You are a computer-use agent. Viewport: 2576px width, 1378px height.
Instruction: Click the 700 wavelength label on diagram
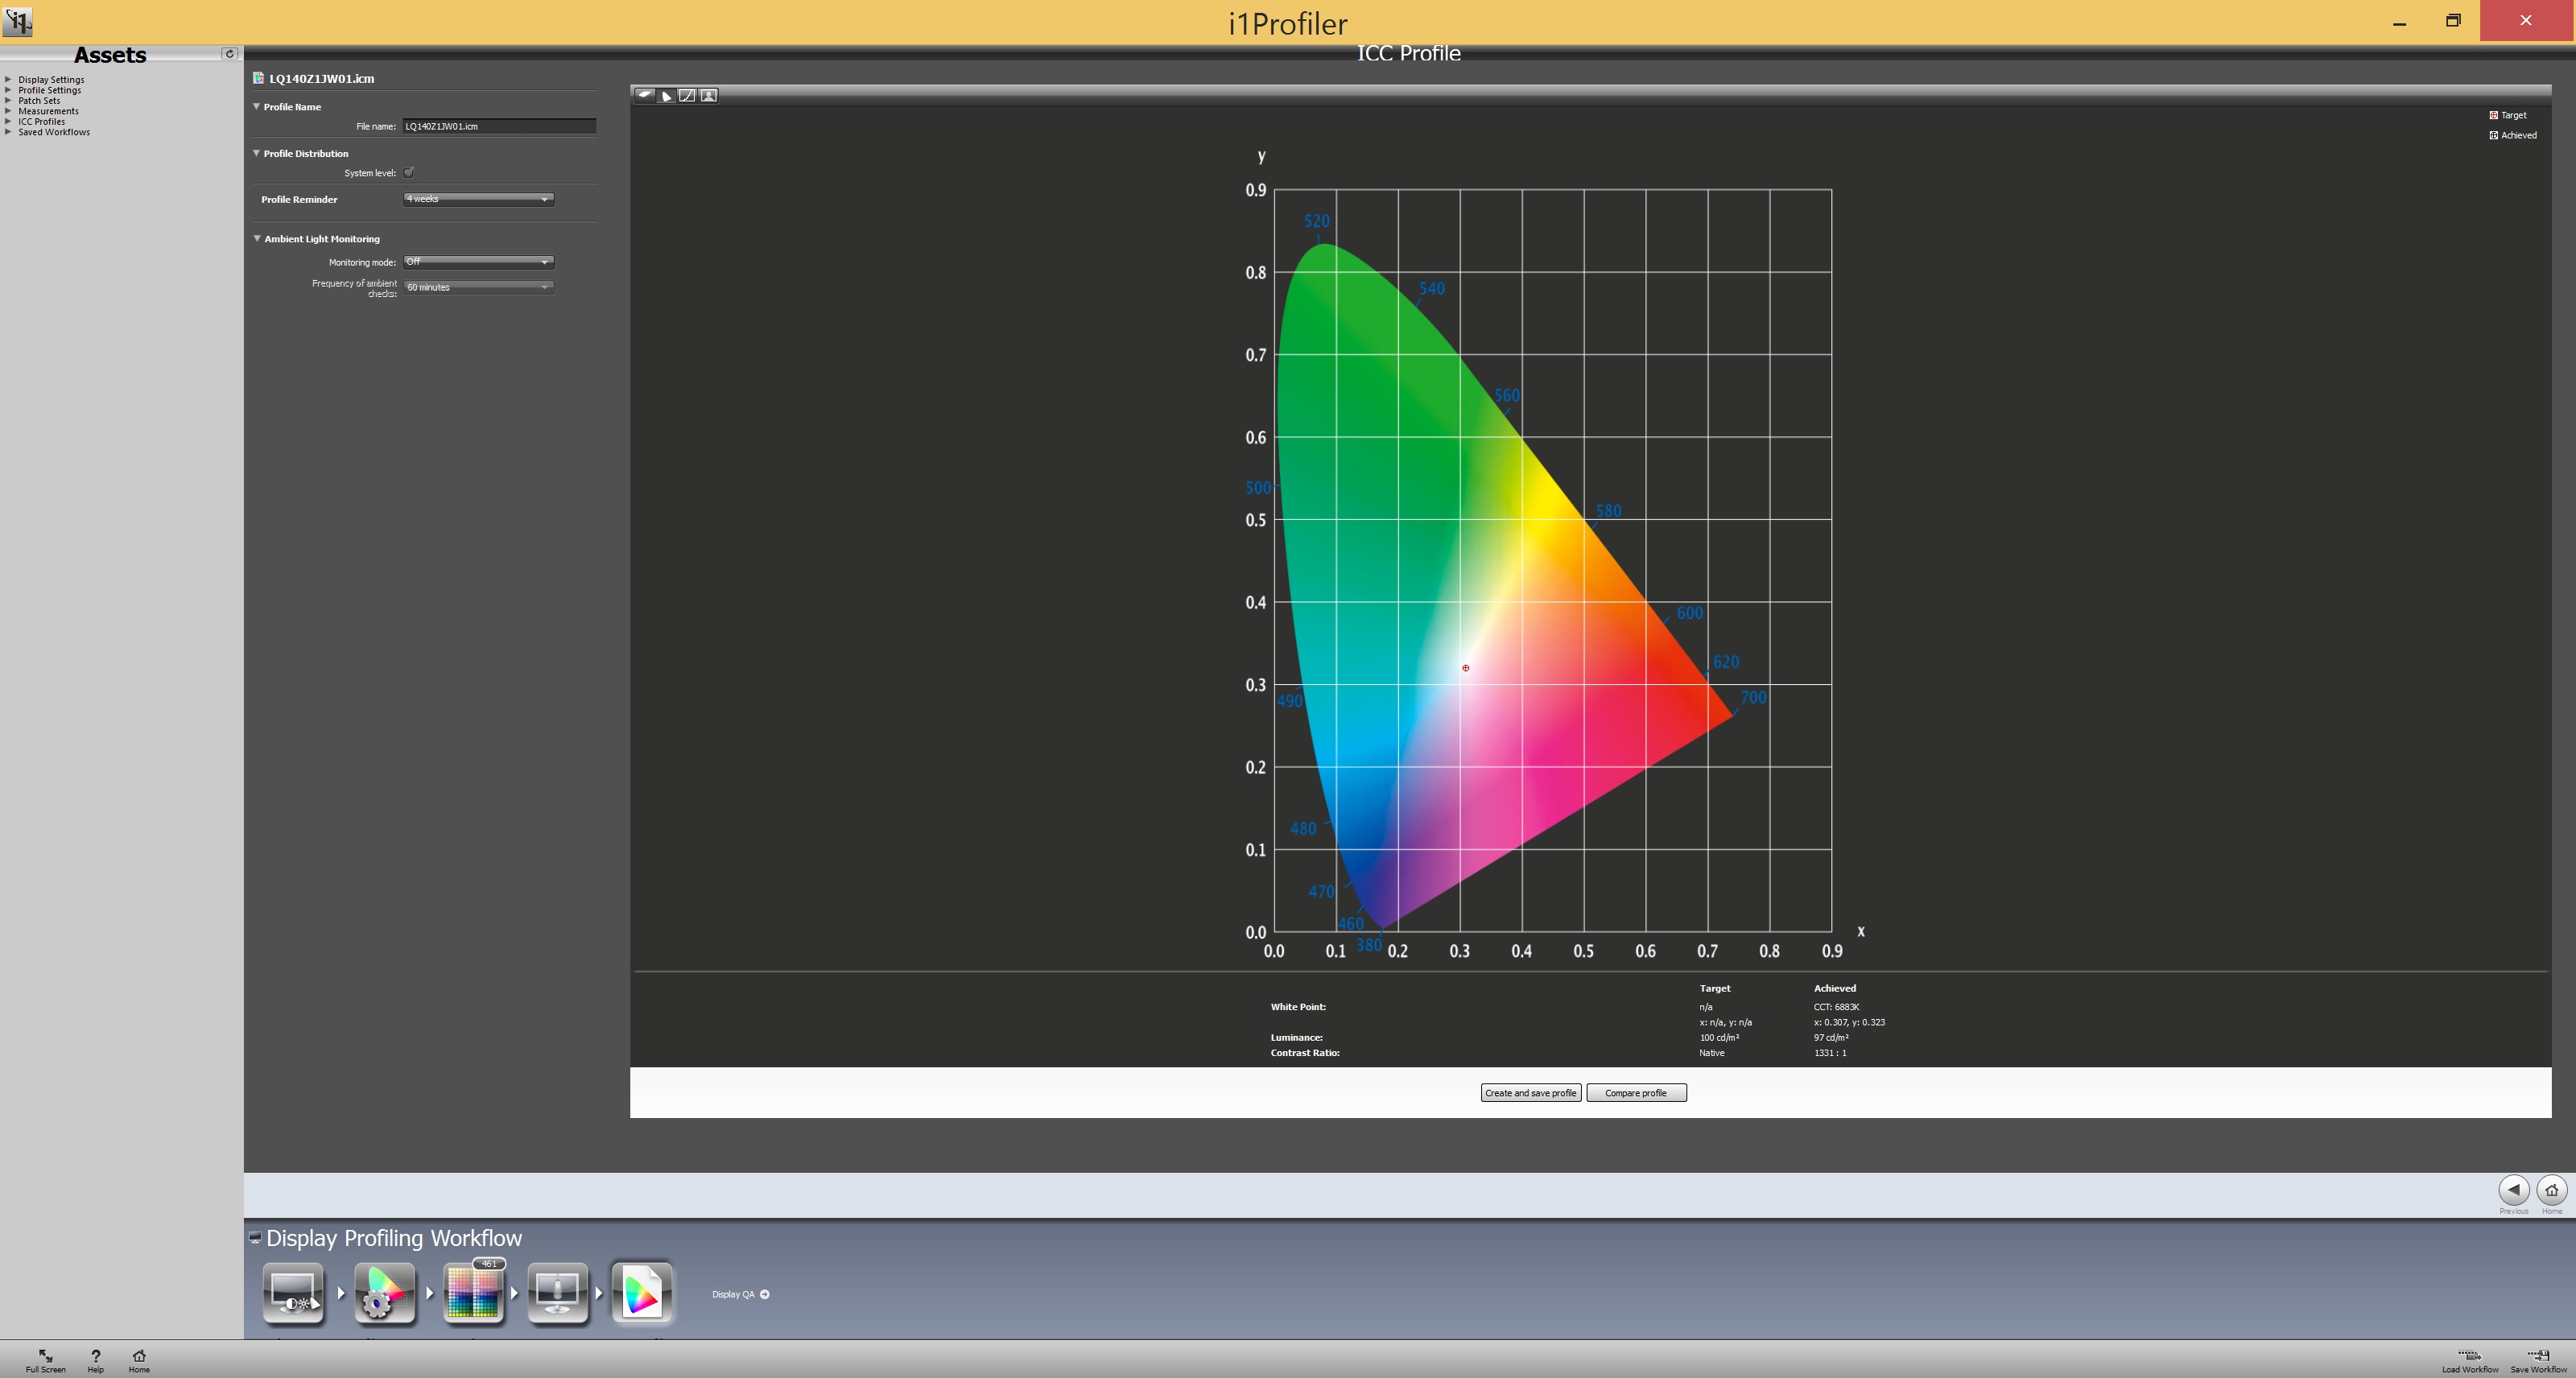pyautogui.click(x=1753, y=697)
